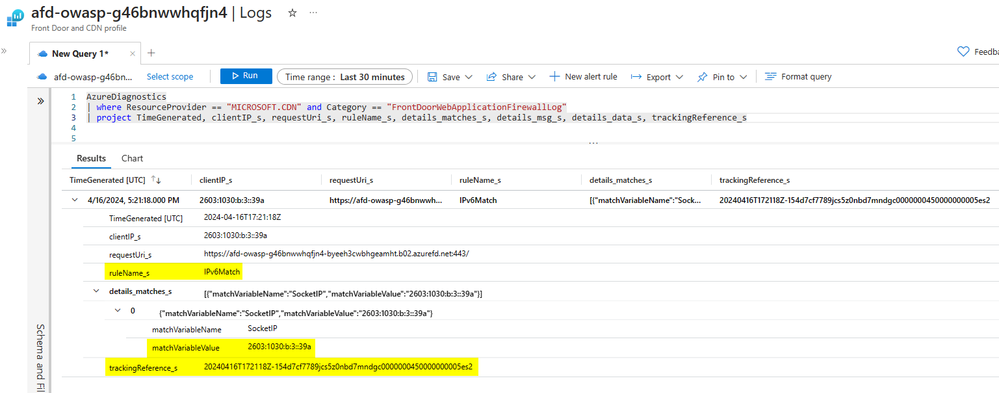Run the query
The height and width of the screenshot is (393, 999).
(246, 76)
